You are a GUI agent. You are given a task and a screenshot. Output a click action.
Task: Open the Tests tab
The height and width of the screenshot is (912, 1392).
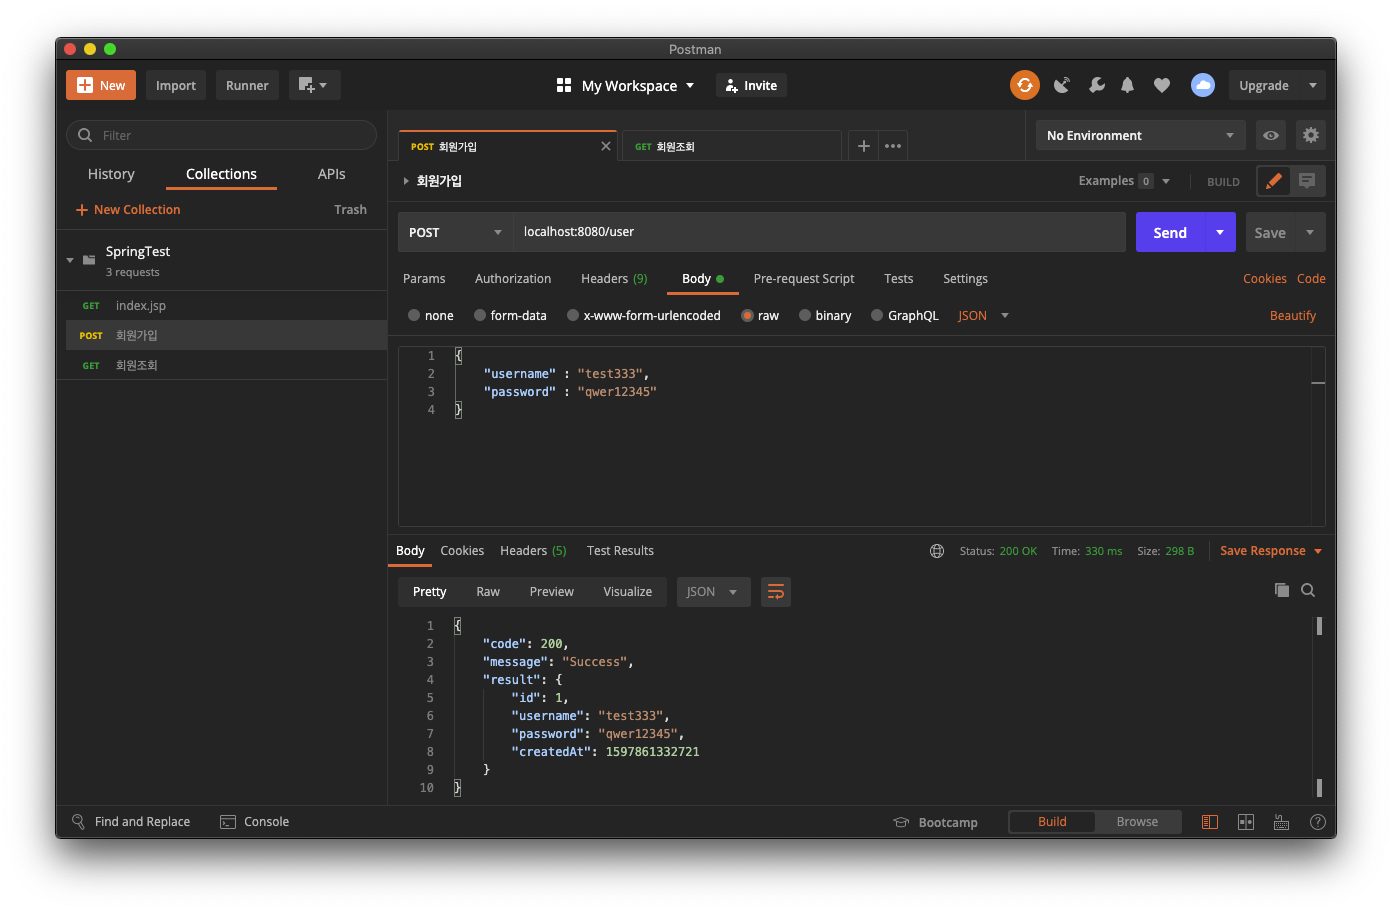[899, 279]
